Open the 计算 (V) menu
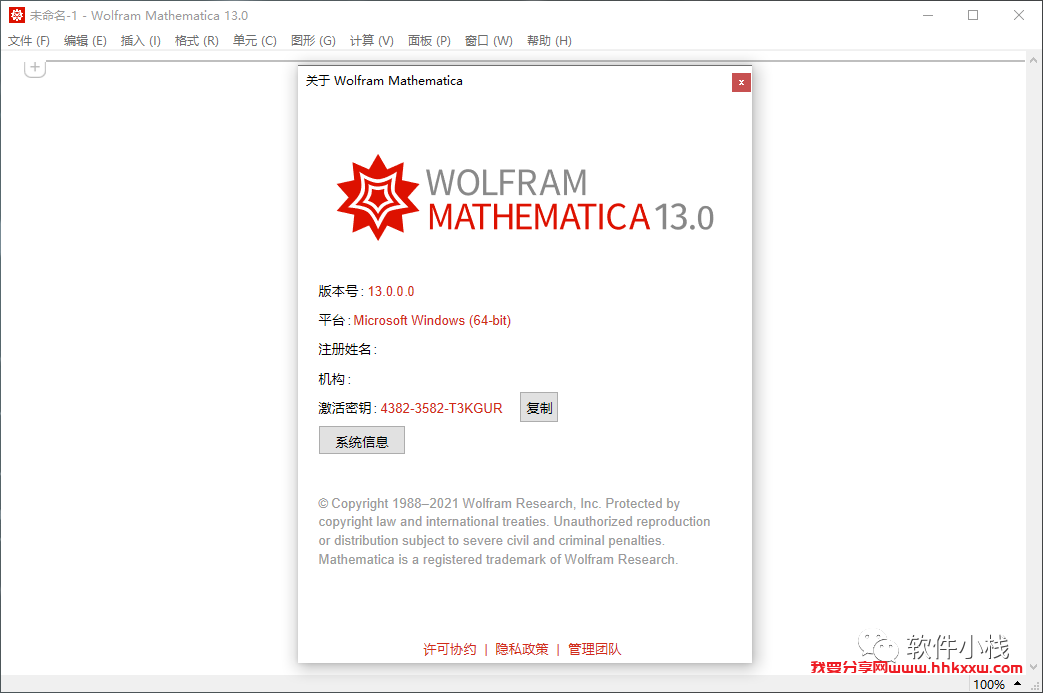Screen dimensions: 1043x693 click(371, 41)
